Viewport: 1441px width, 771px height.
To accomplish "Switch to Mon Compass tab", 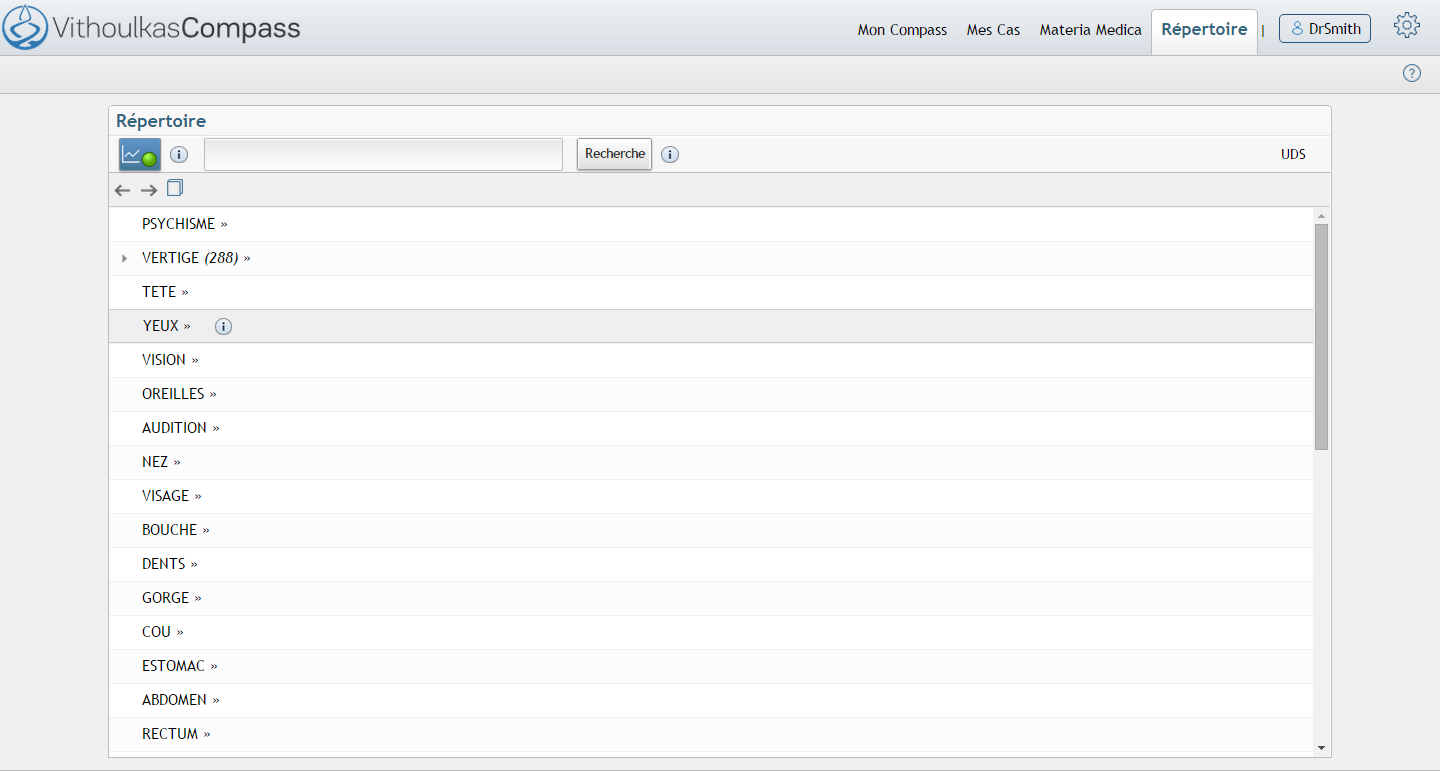I will [x=902, y=30].
